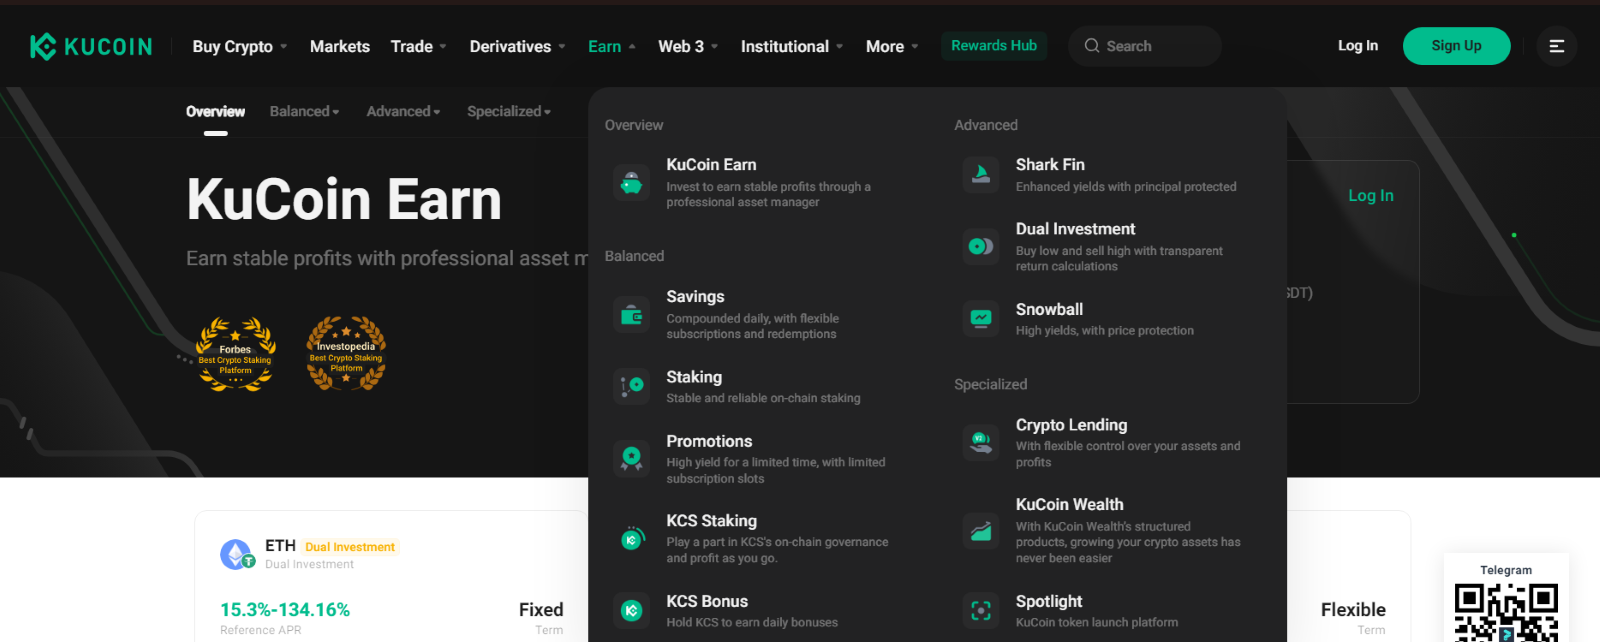This screenshot has width=1600, height=642.
Task: Open the Markets page
Action: click(x=340, y=46)
